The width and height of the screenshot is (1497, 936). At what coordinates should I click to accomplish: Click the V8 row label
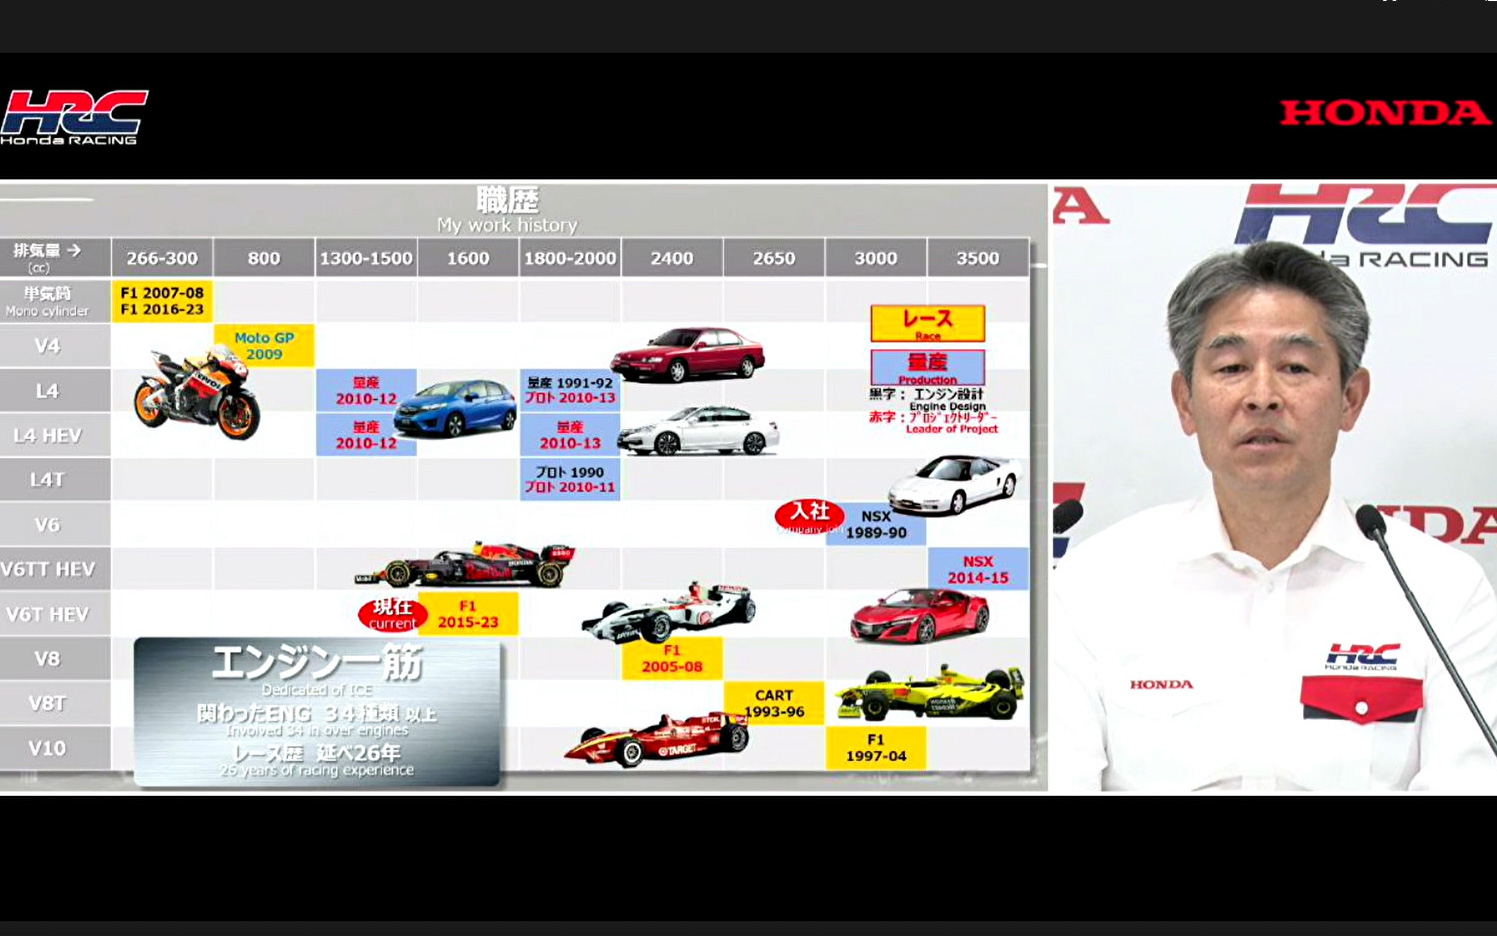click(55, 659)
